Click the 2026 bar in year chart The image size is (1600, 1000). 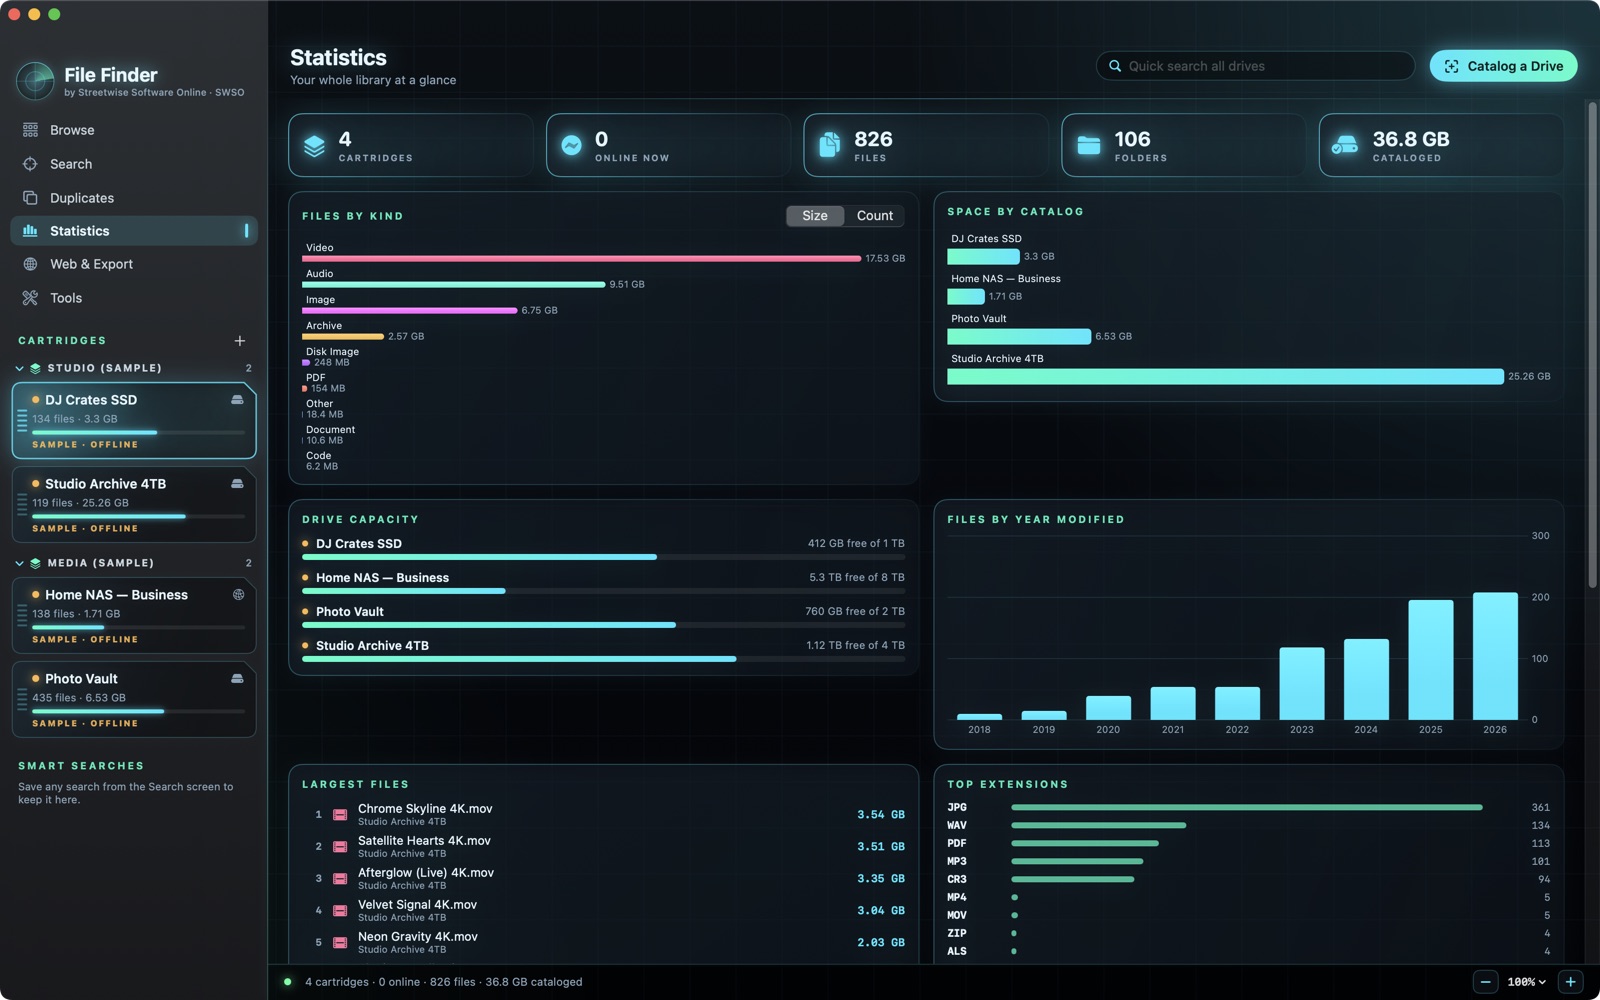coord(1495,656)
